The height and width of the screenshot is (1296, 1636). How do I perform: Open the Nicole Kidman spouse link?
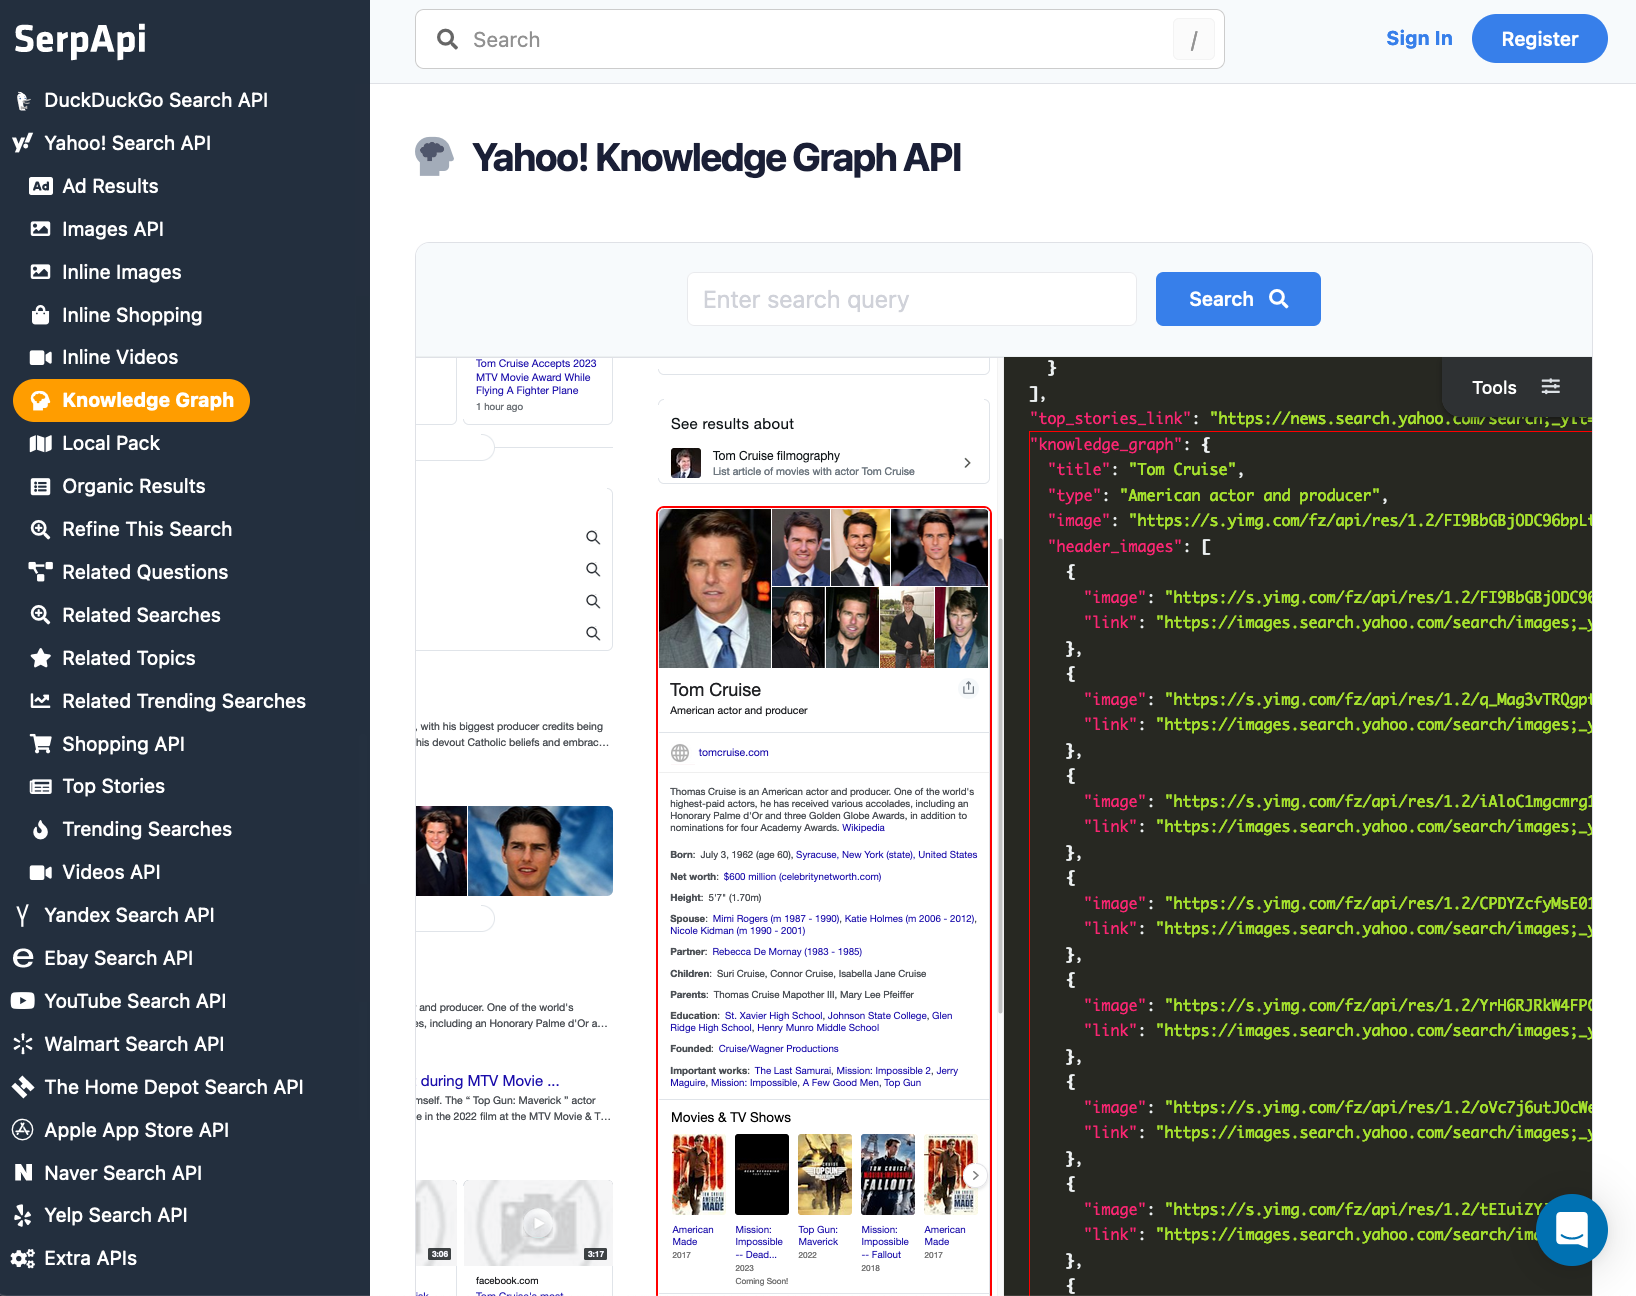click(737, 931)
